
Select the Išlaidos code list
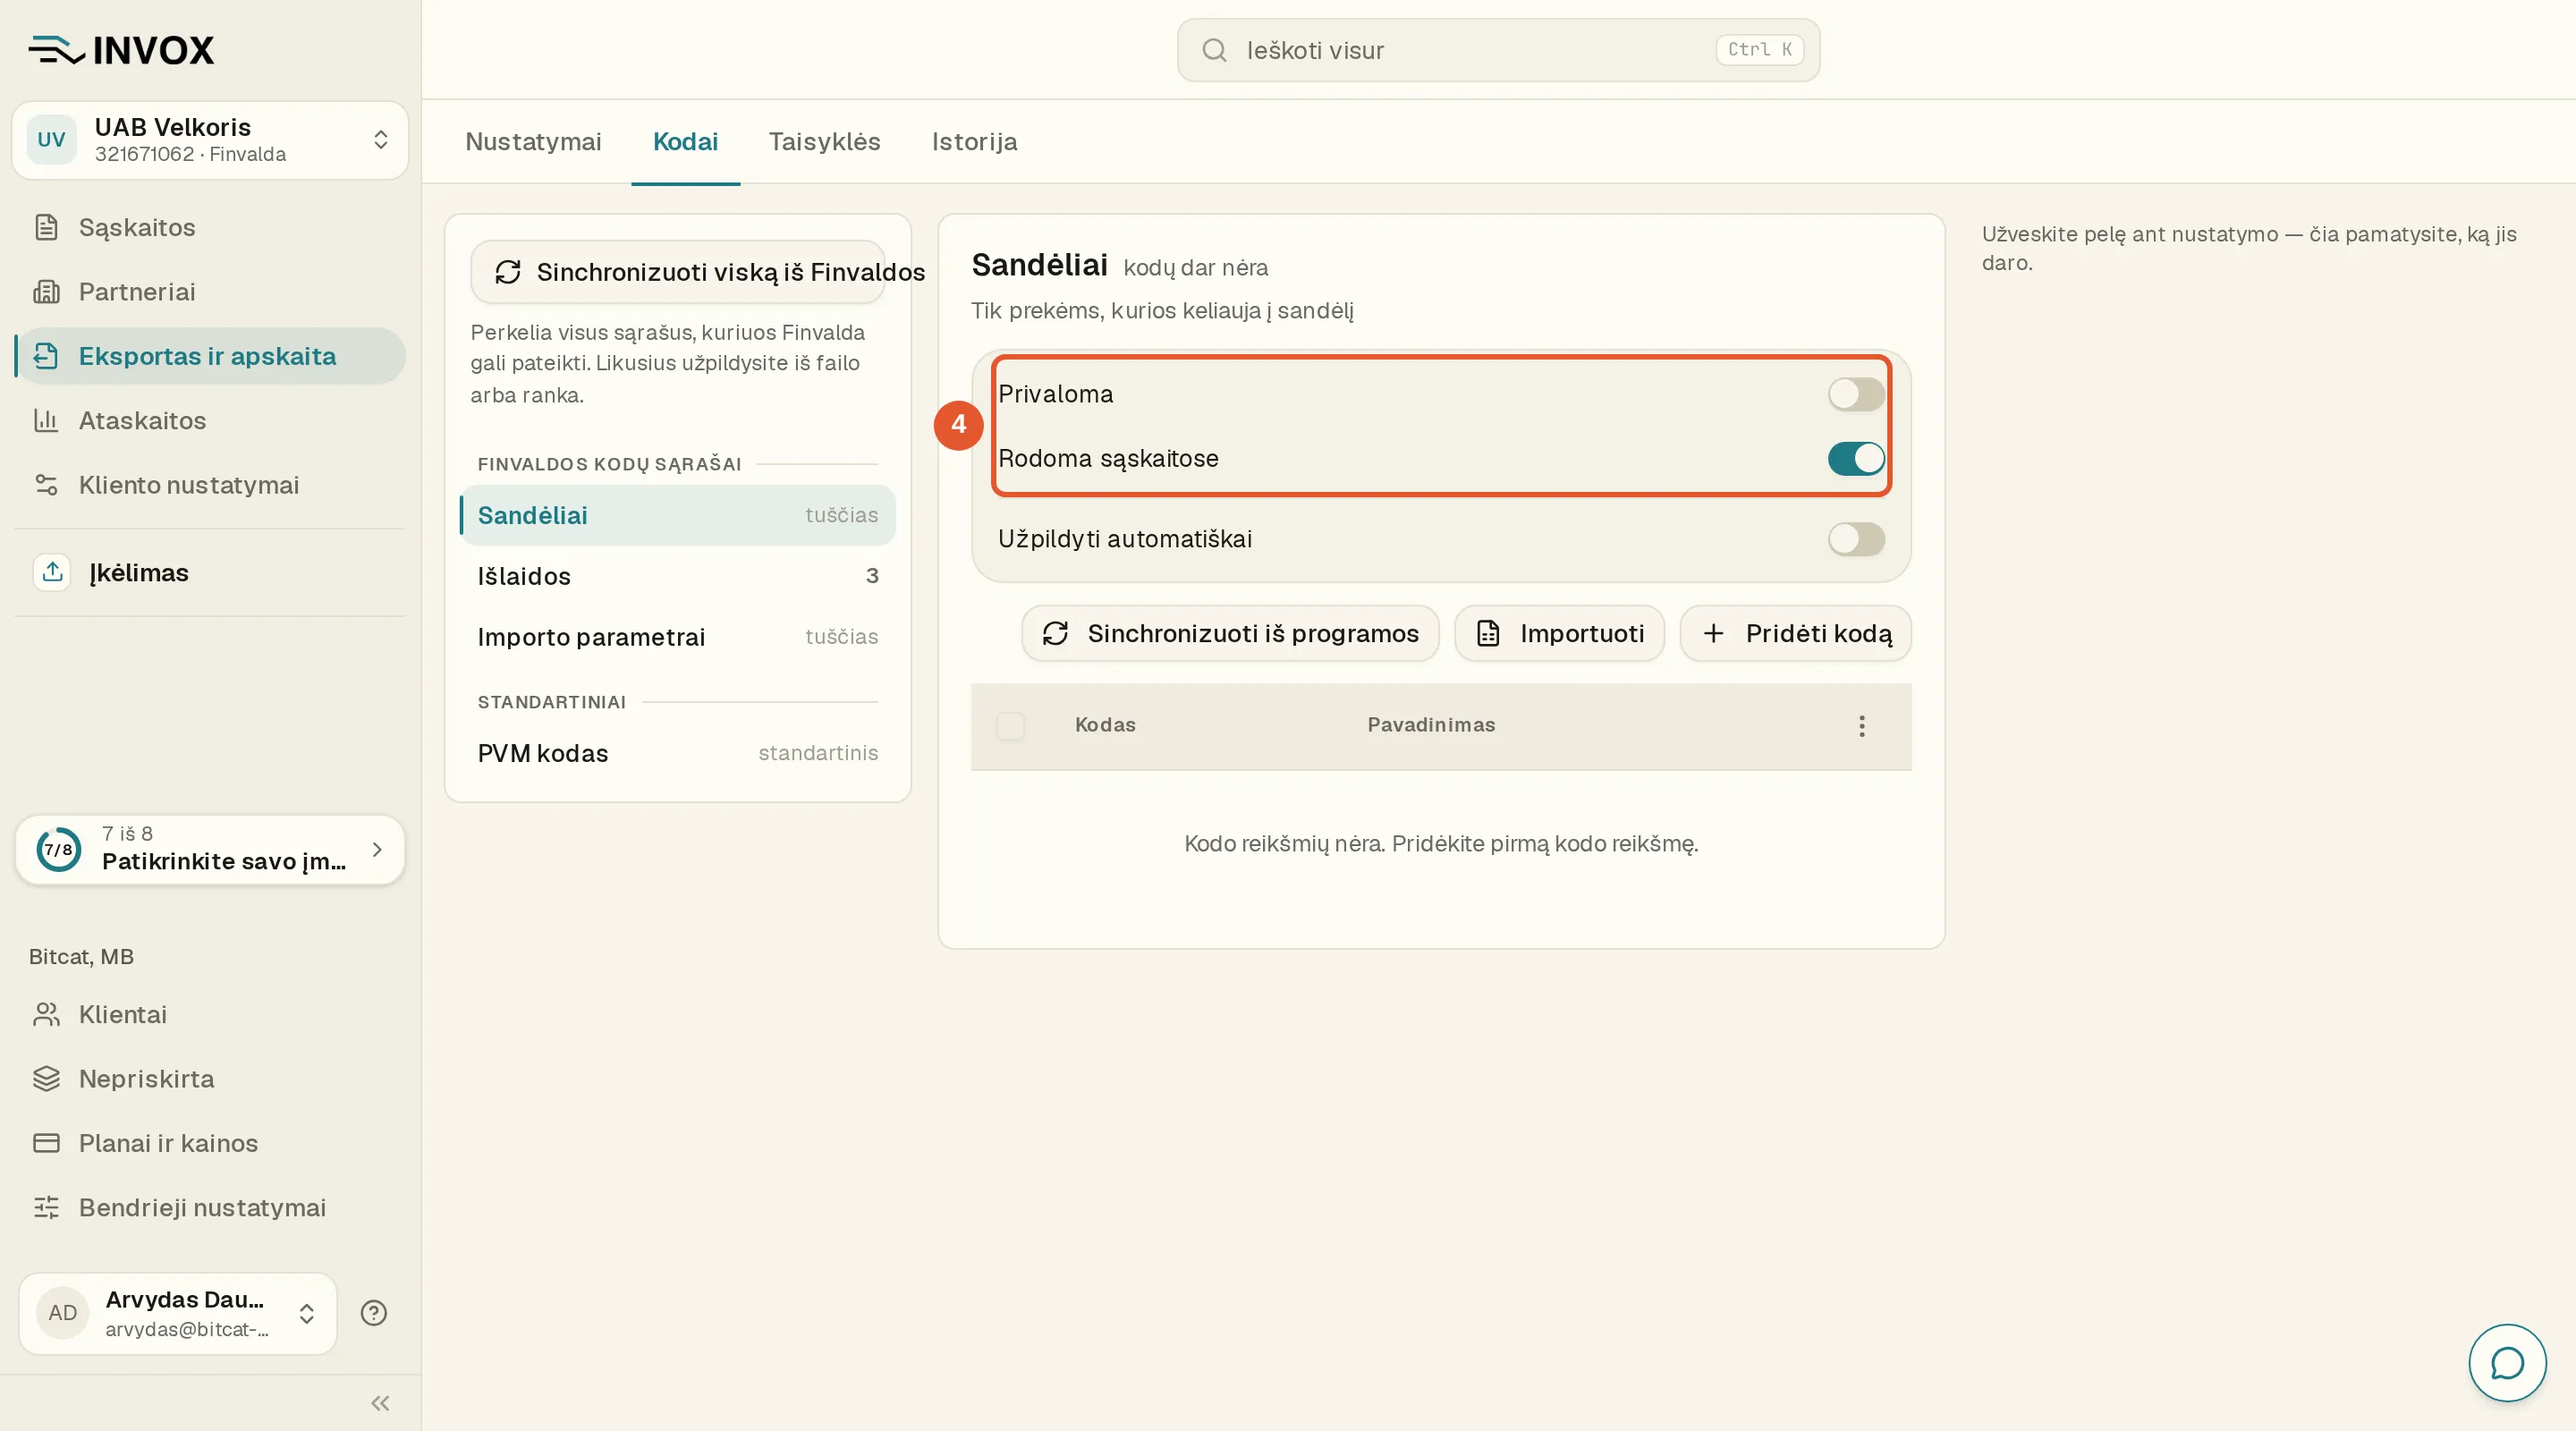point(678,576)
